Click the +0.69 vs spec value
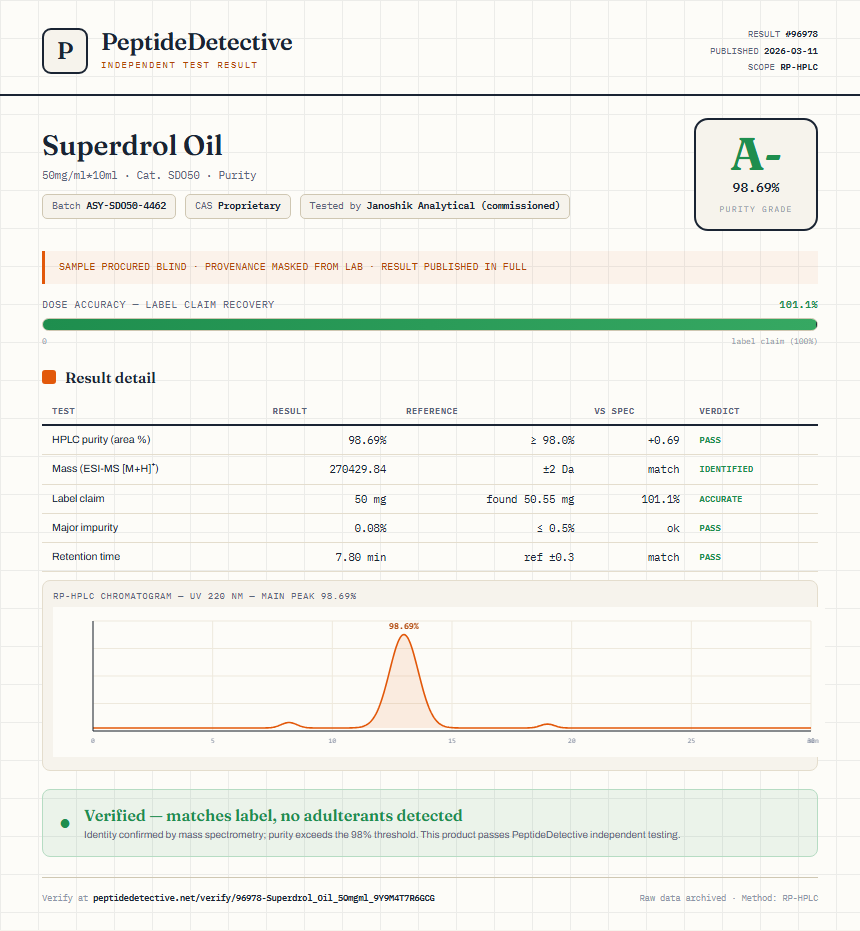Image resolution: width=860 pixels, height=931 pixels. (x=663, y=440)
